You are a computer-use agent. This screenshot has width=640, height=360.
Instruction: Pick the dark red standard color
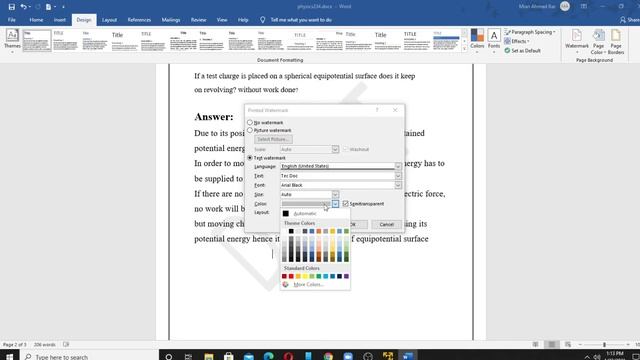[284, 276]
